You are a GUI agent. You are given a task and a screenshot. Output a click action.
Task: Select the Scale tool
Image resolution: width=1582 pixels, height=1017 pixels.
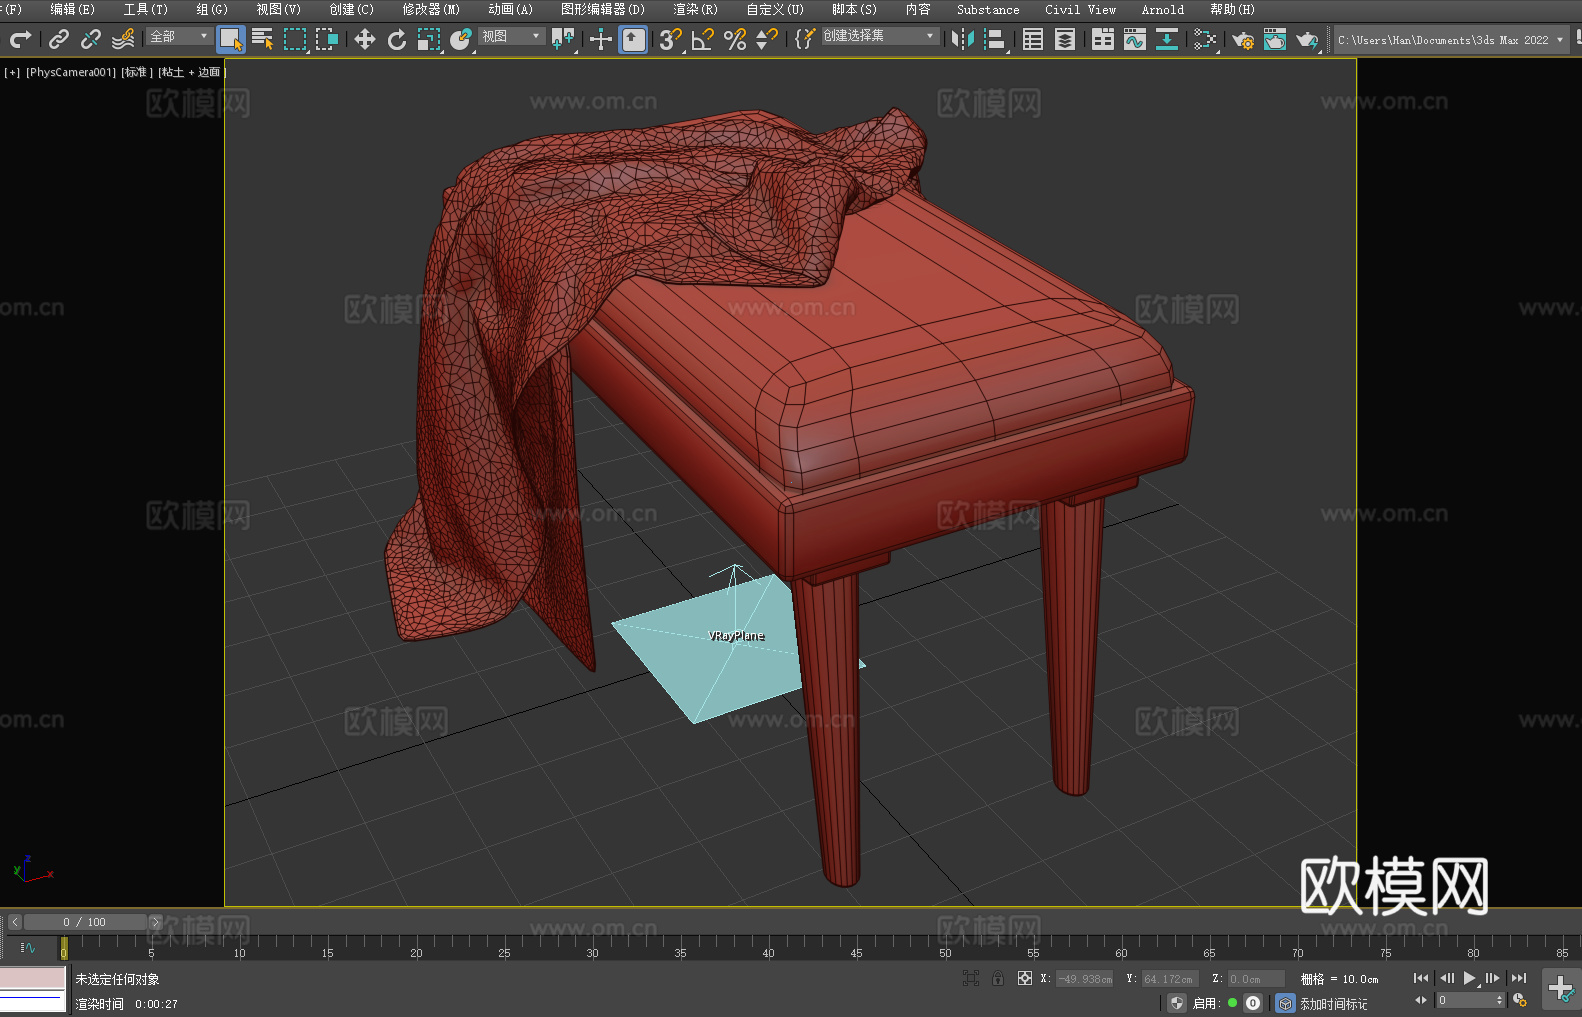[429, 39]
